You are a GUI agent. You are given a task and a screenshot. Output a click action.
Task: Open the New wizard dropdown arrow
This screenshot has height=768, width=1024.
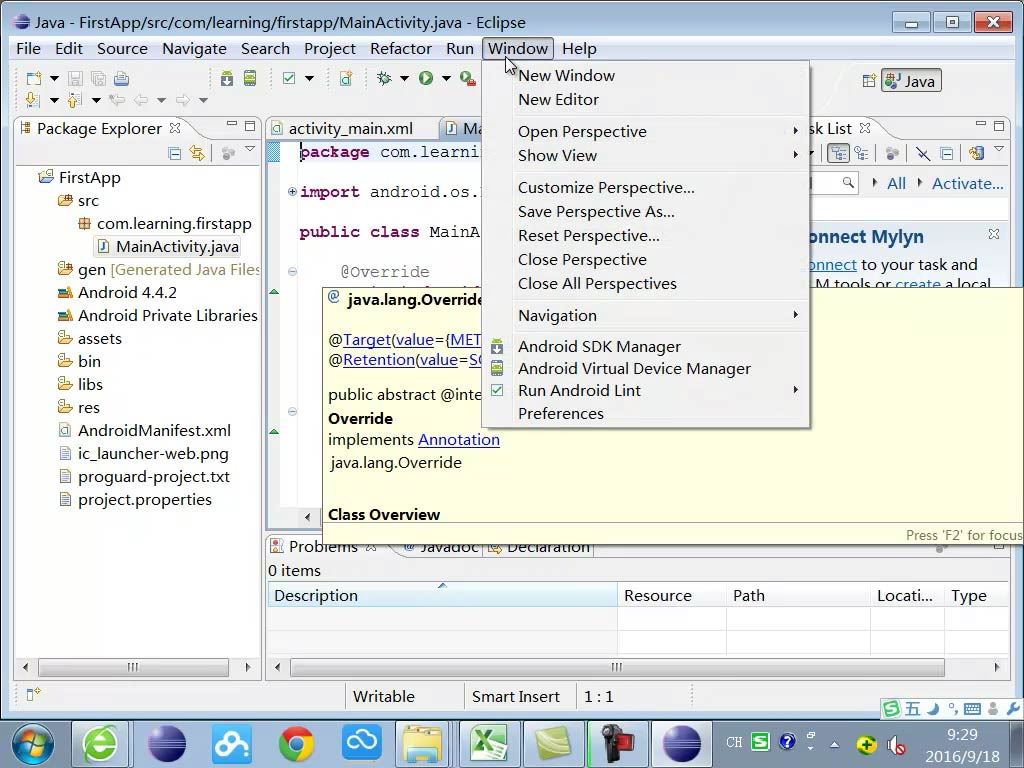(54, 79)
